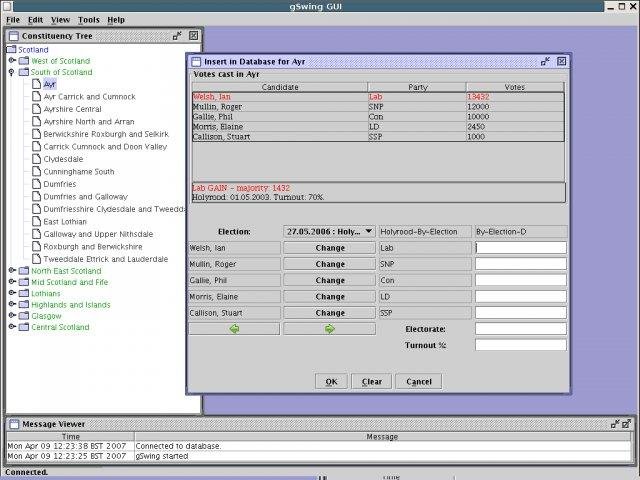
Task: Select the Tweeddale Ettrick and Lauderdale constituency
Action: tap(106, 259)
